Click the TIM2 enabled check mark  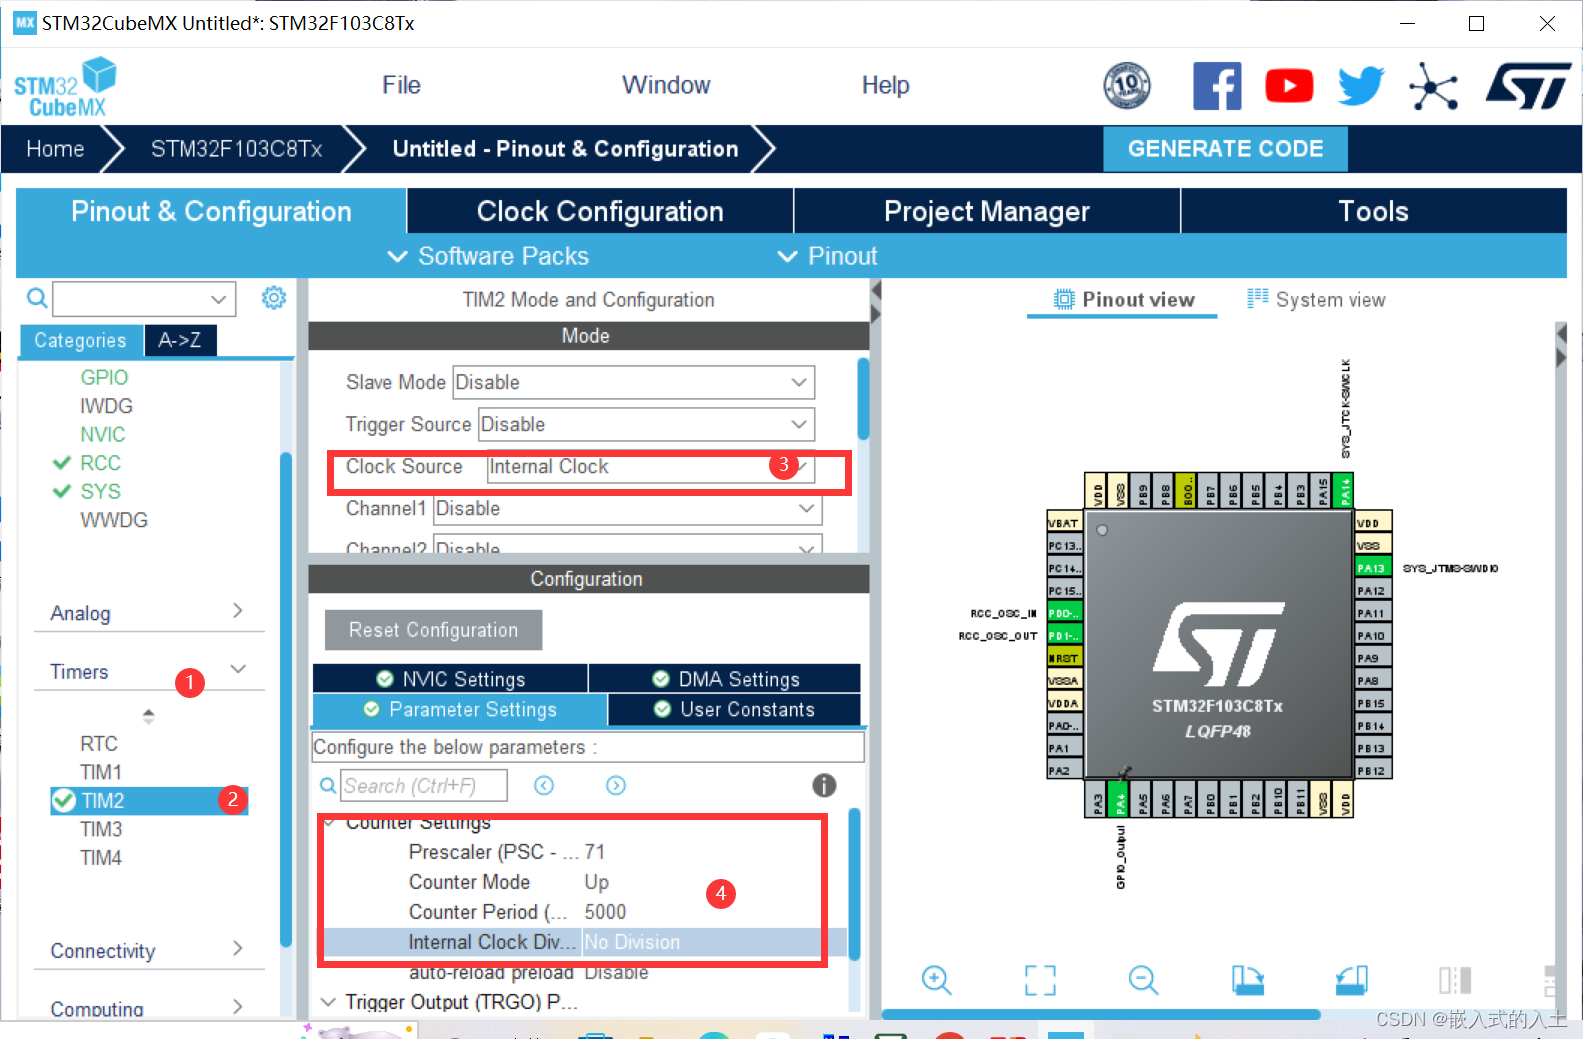pyautogui.click(x=64, y=800)
